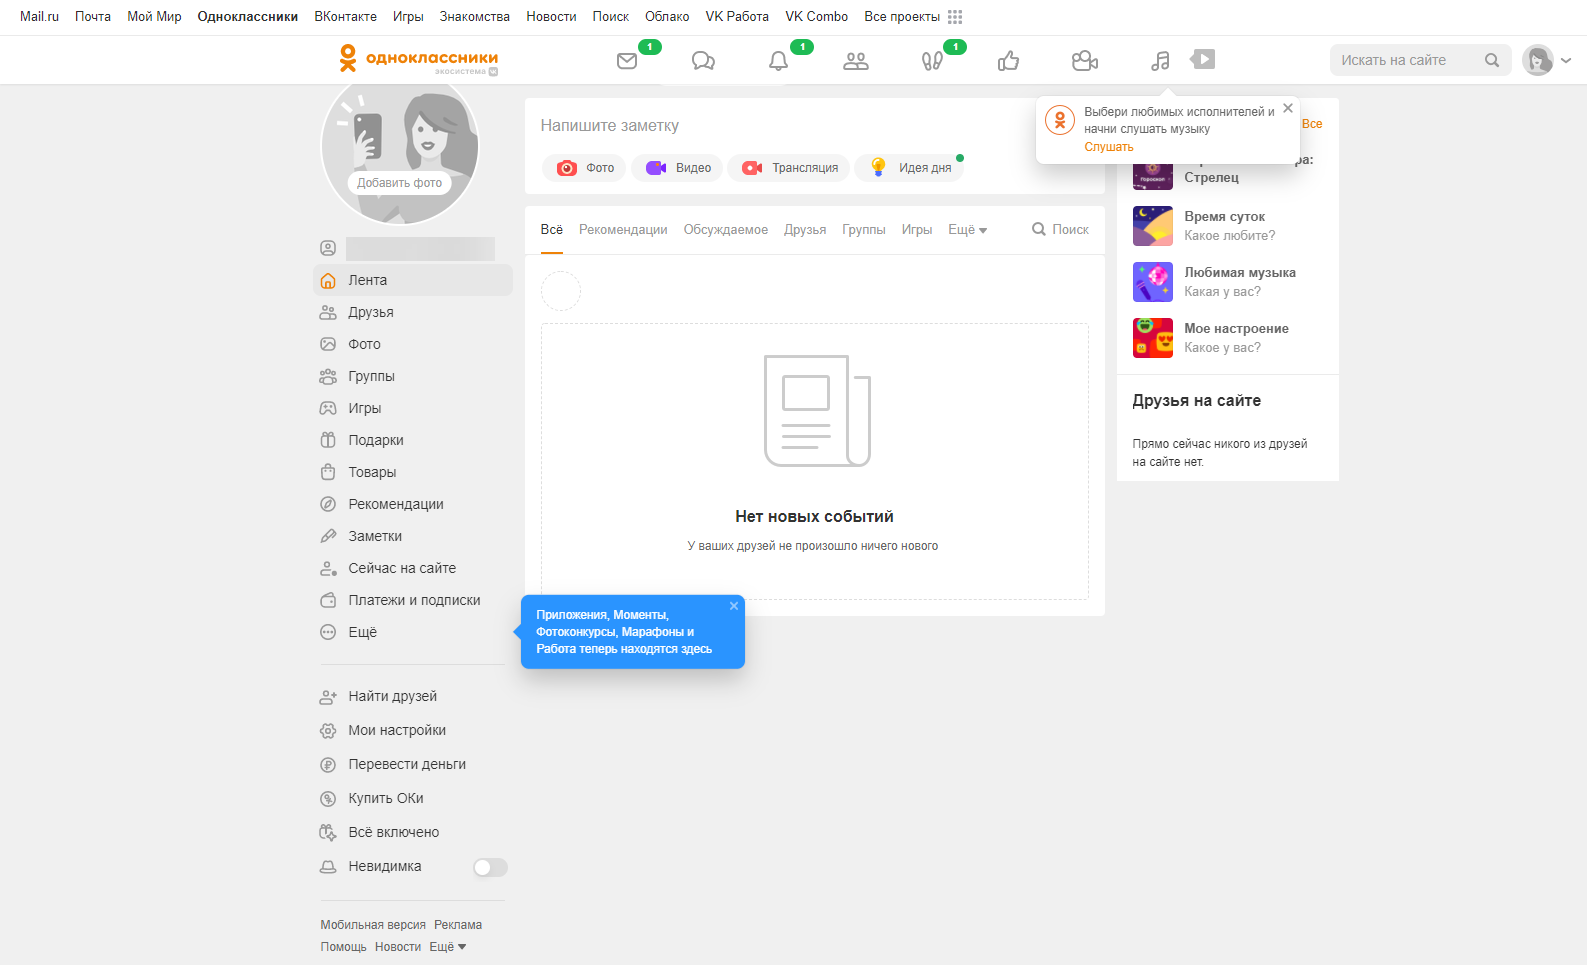Open all projects grid icon
Screen dimensions: 1587x965
pyautogui.click(x=955, y=17)
